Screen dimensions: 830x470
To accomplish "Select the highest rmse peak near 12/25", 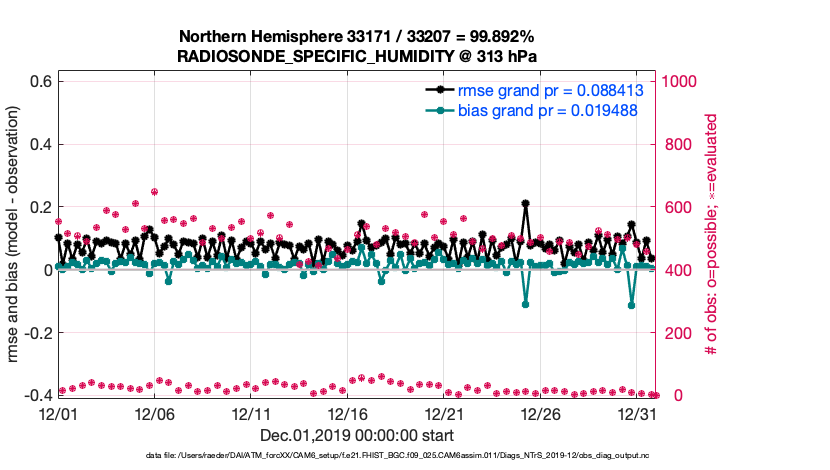I will click(525, 203).
